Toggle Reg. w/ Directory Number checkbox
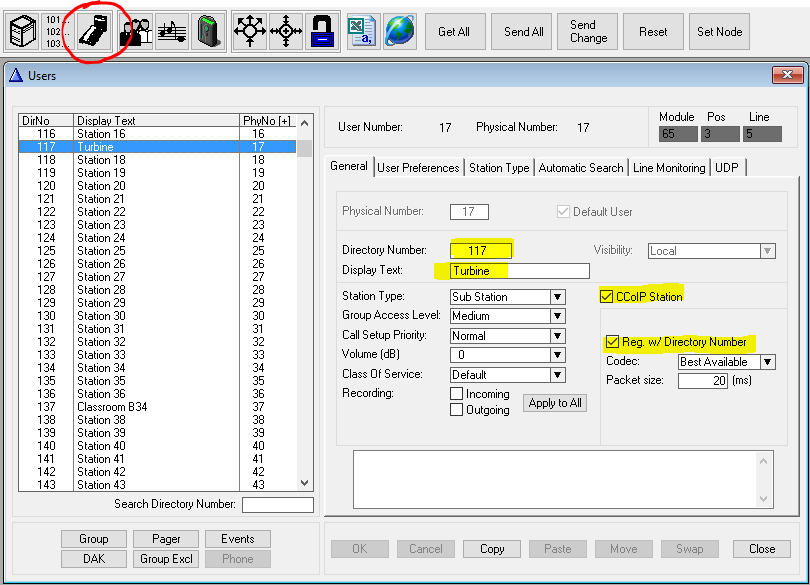The height and width of the screenshot is (585, 810). (x=613, y=342)
